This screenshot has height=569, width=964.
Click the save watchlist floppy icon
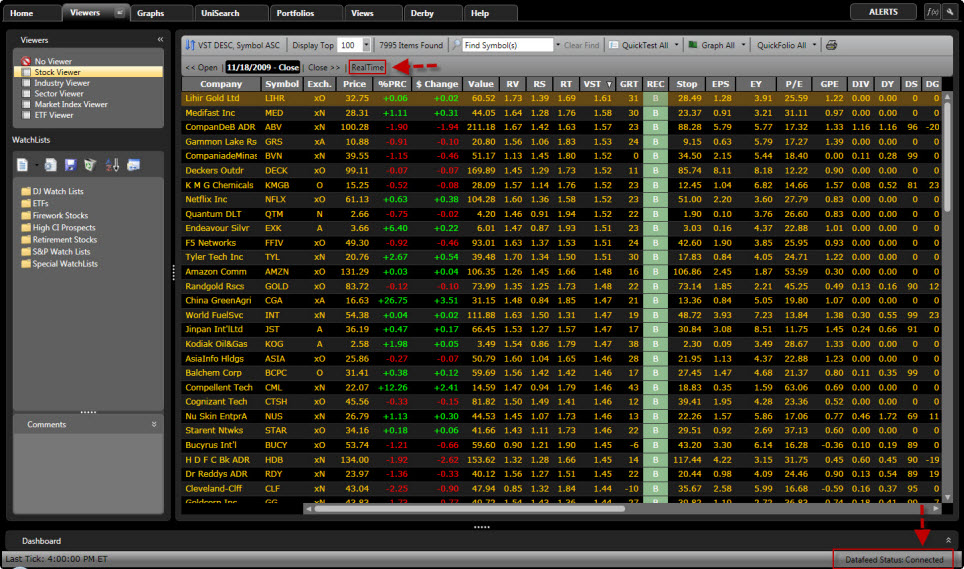(x=70, y=164)
